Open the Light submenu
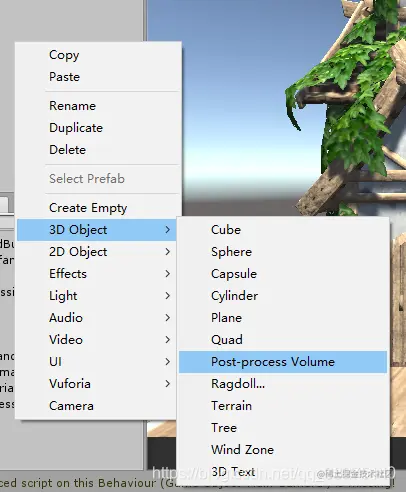Viewport: 406px width, 492px height. click(x=97, y=296)
